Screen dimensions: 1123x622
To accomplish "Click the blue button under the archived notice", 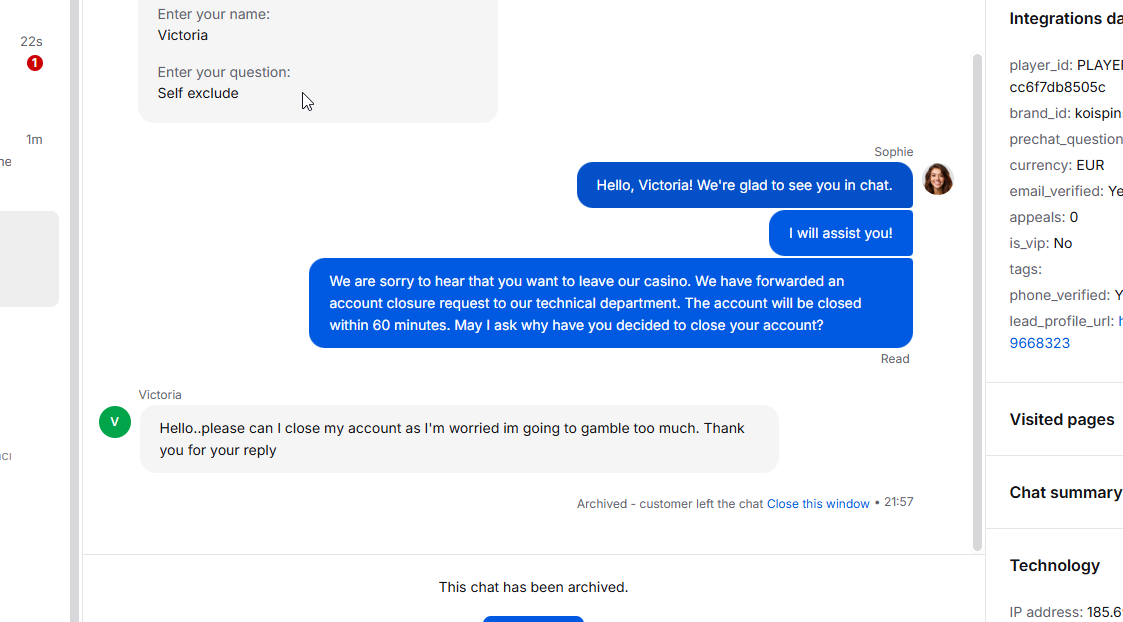I will coord(533,618).
